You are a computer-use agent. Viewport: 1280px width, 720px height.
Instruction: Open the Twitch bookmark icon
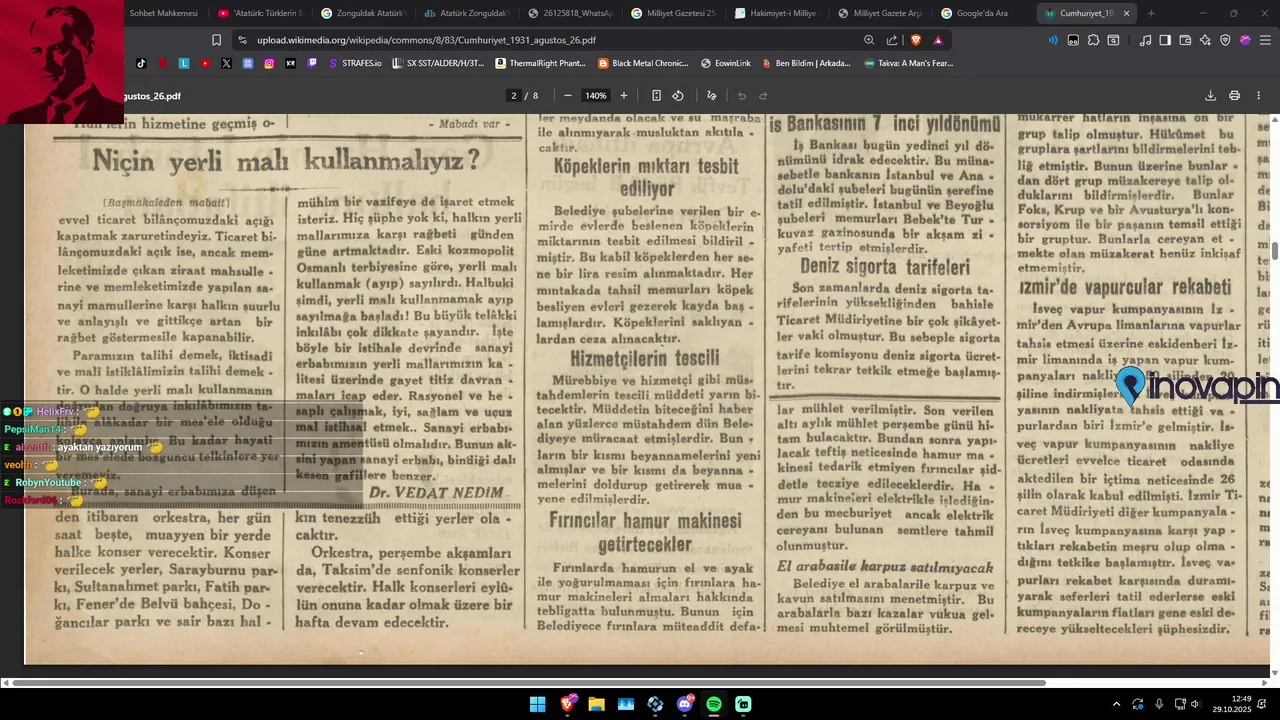(312, 63)
